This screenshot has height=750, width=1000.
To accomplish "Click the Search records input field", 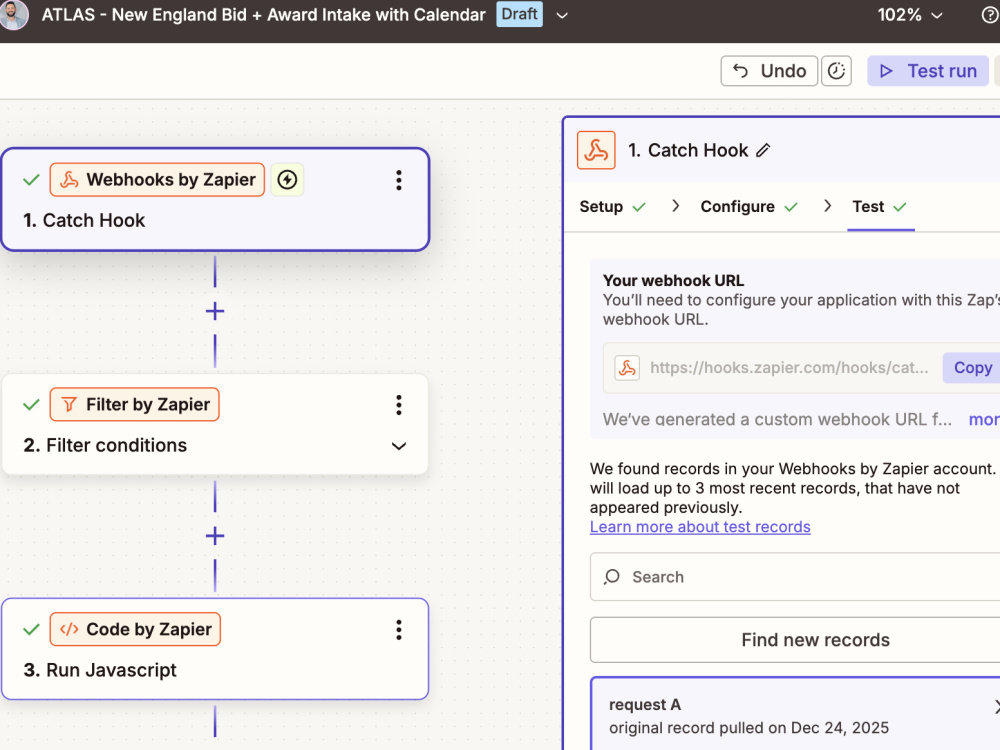I will click(795, 577).
